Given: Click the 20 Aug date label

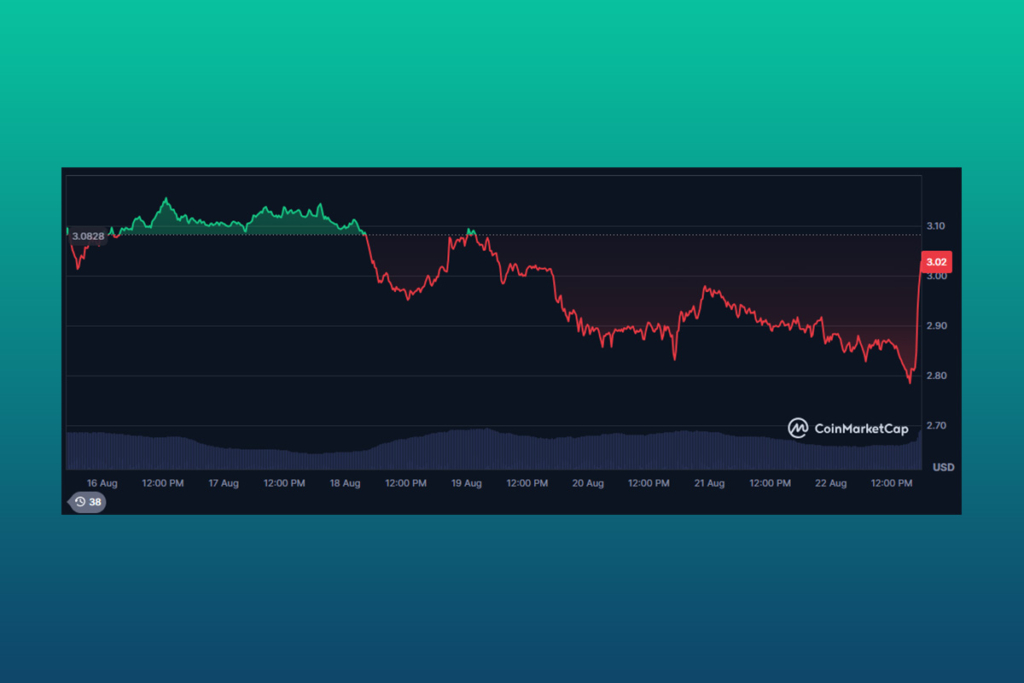Looking at the screenshot, I should 587,482.
